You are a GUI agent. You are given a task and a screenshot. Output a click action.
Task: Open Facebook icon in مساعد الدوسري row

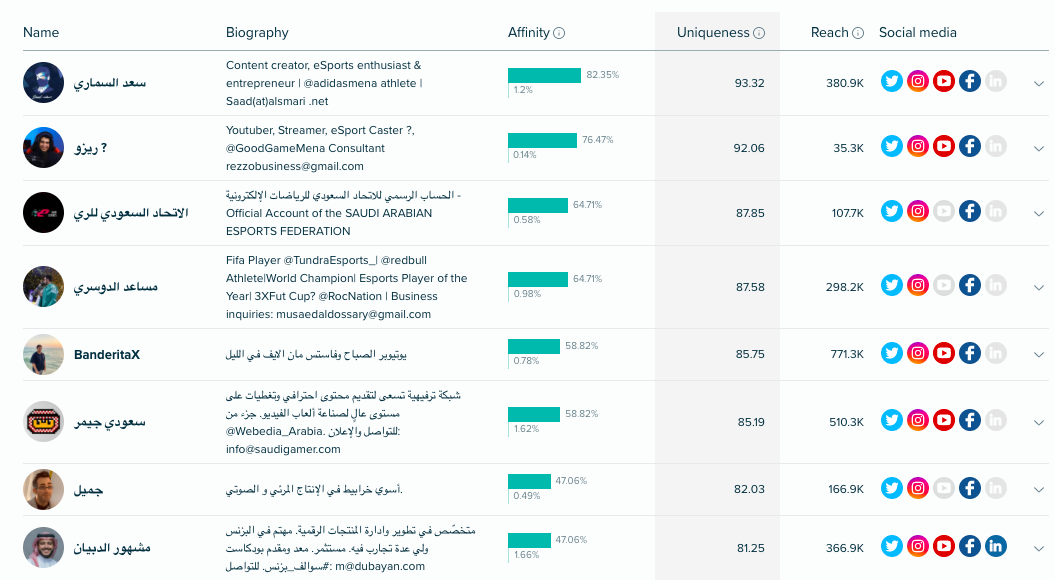(970, 285)
